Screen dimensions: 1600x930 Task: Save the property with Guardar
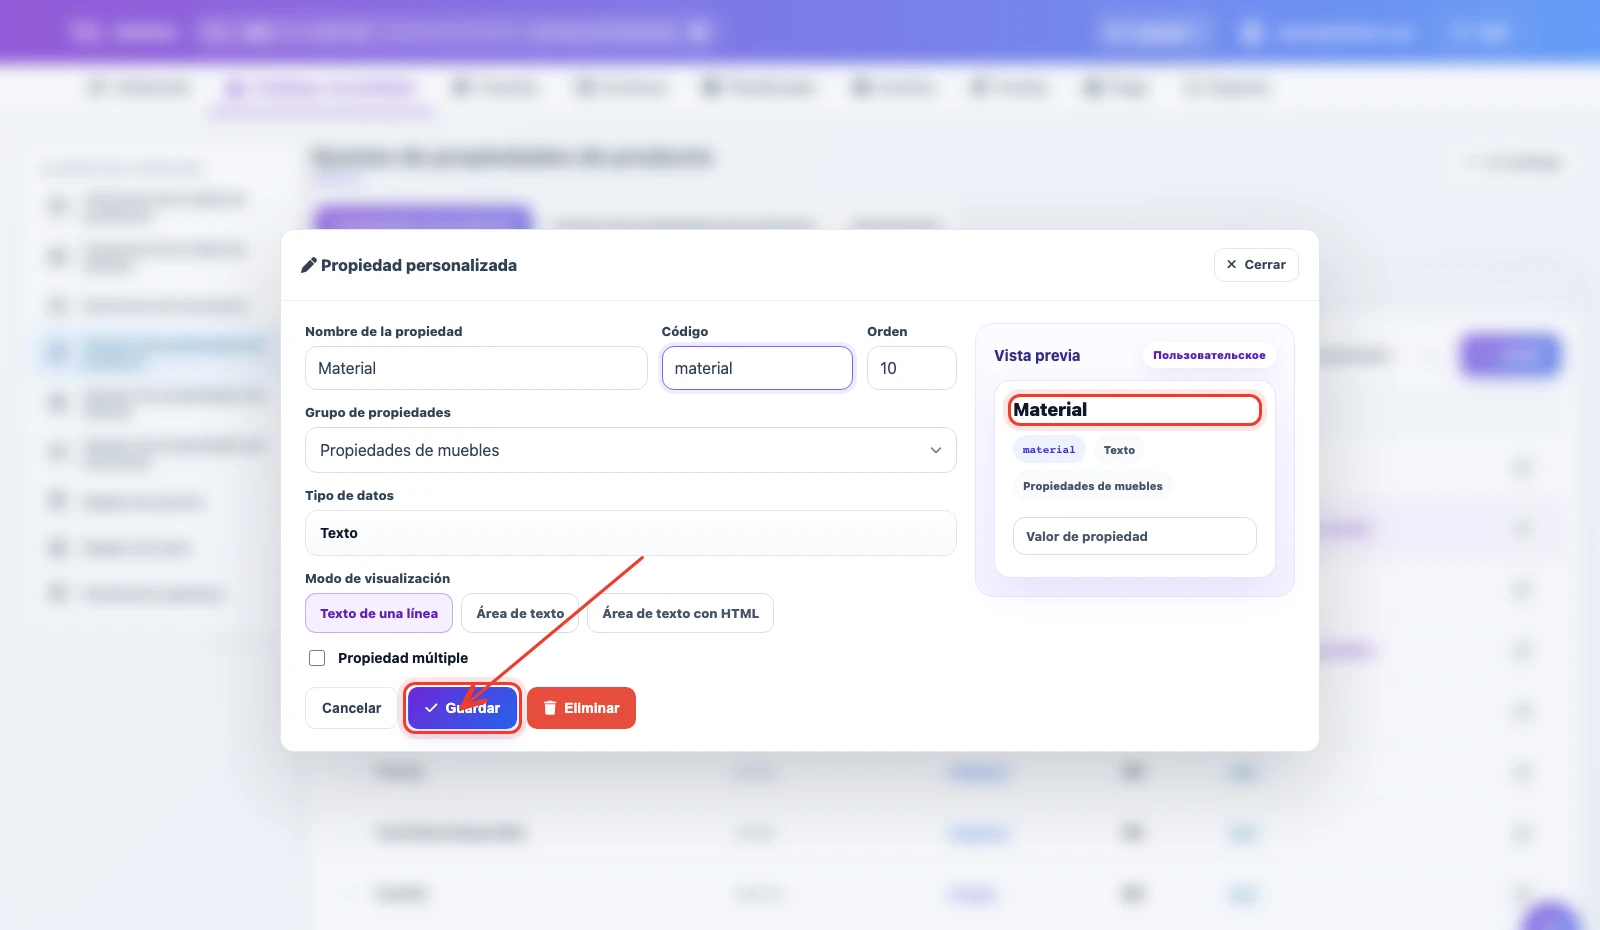tap(462, 708)
